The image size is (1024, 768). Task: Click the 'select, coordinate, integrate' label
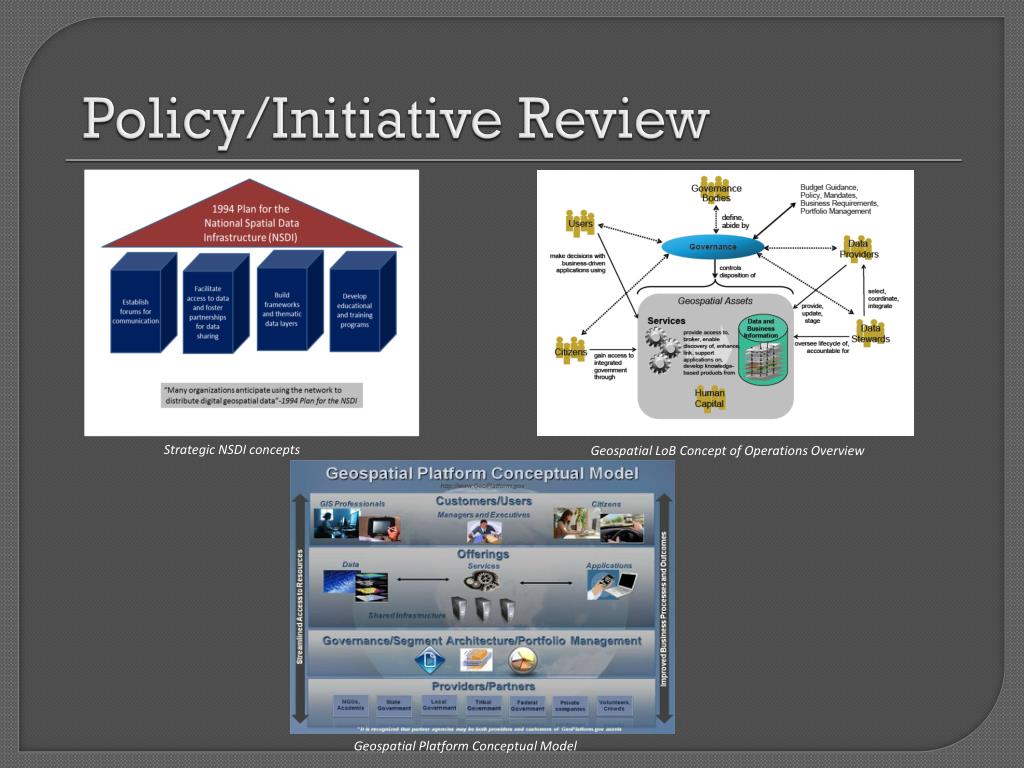tap(883, 298)
